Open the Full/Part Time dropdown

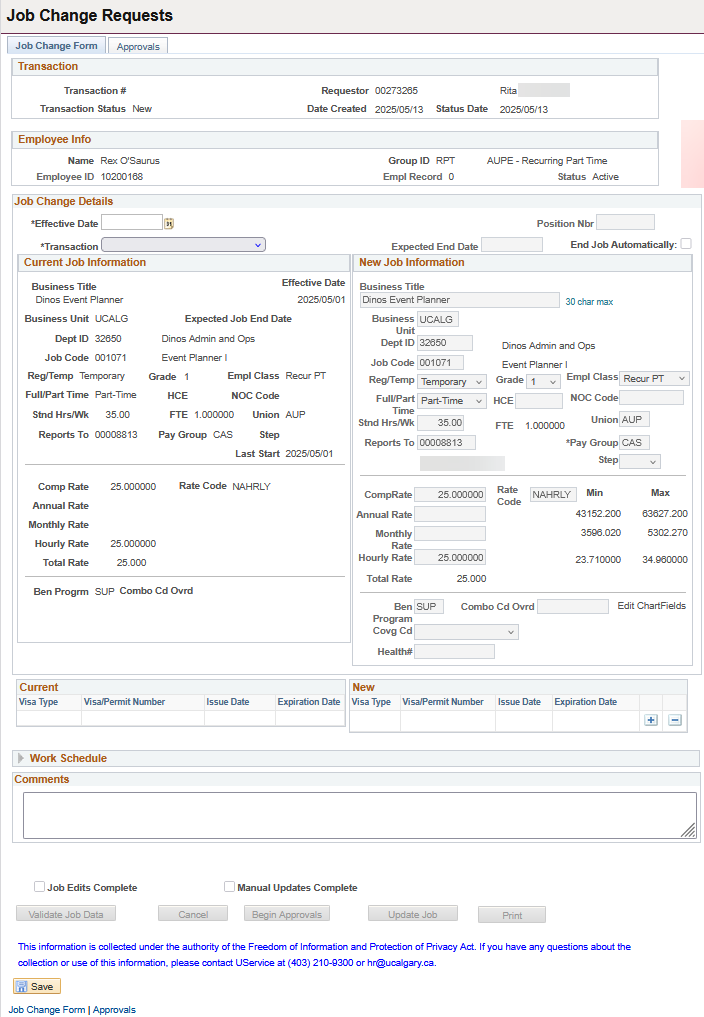(x=451, y=401)
